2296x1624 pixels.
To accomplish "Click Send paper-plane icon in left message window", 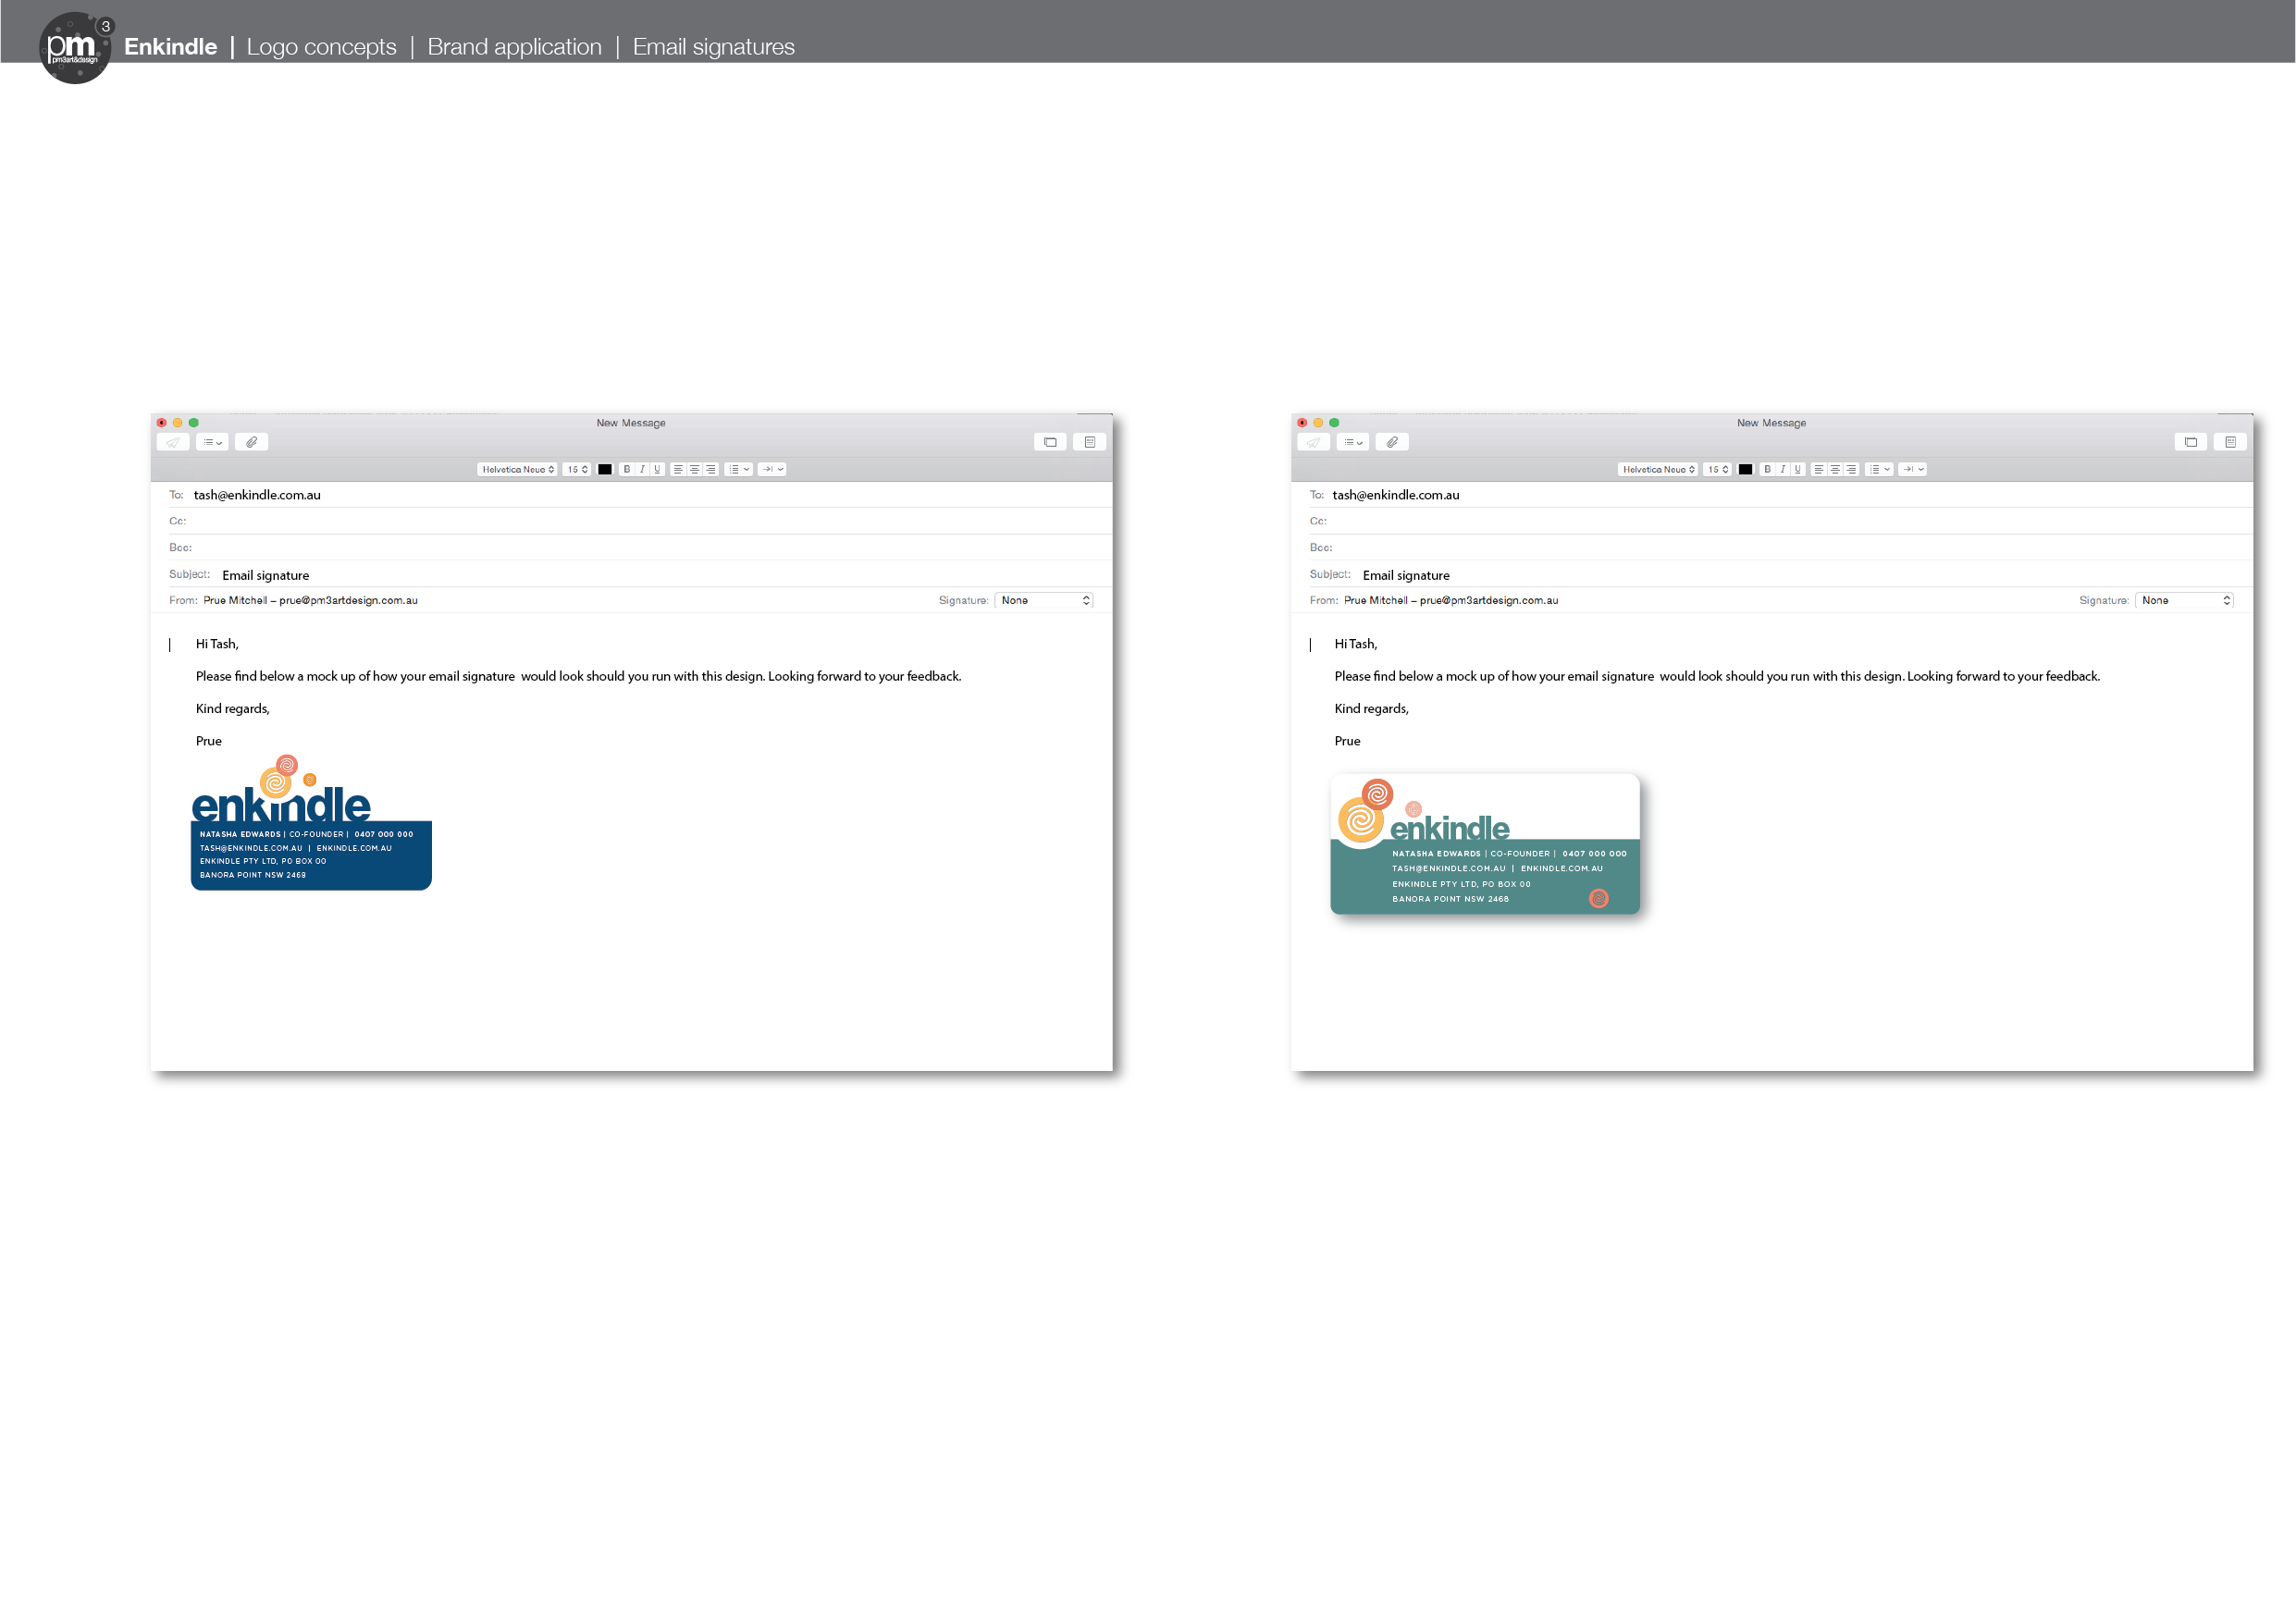I will coord(173,442).
